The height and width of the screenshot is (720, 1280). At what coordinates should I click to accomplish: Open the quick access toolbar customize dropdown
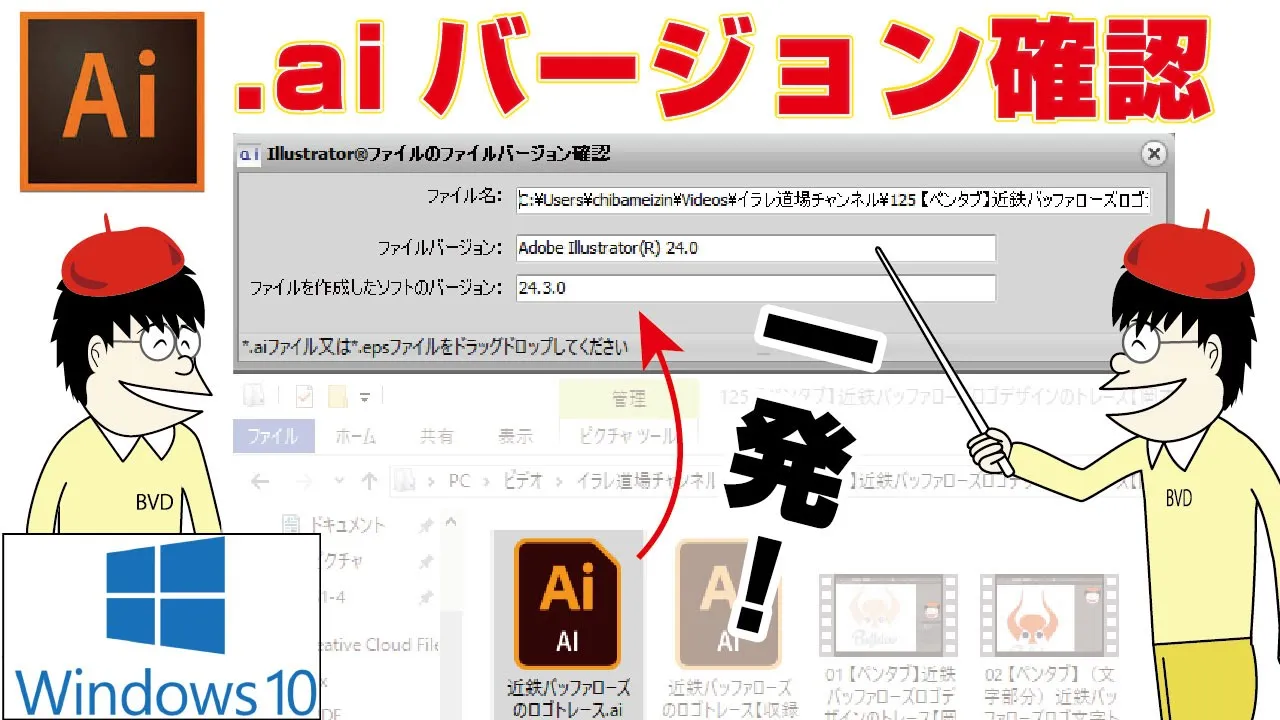click(x=365, y=398)
